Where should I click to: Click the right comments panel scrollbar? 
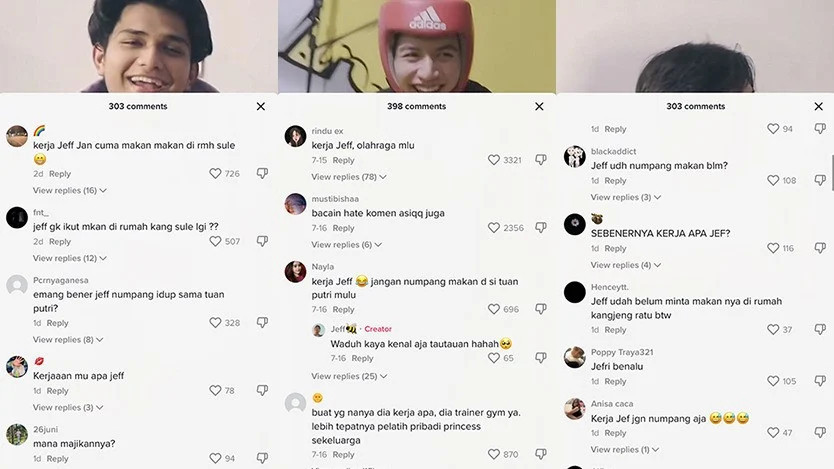(x=832, y=172)
